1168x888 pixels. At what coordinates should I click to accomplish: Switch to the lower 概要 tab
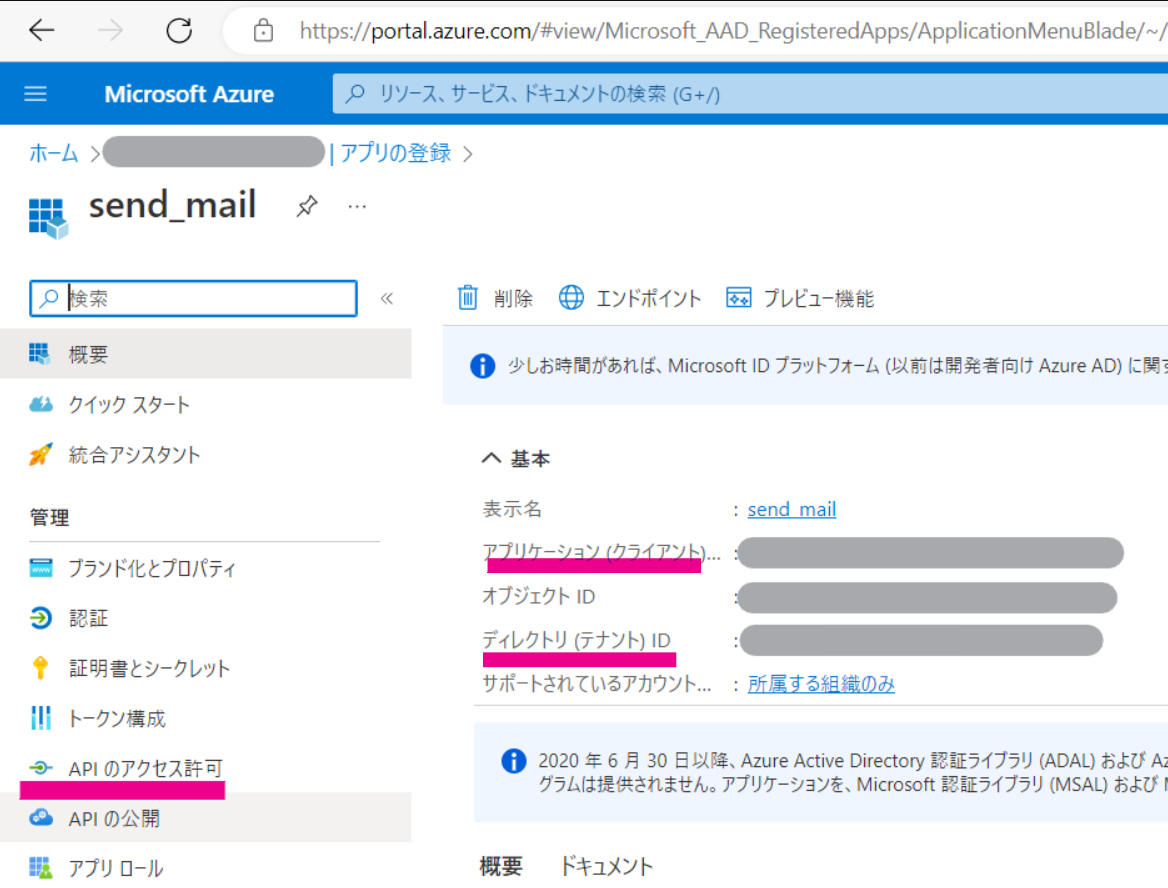[x=501, y=866]
